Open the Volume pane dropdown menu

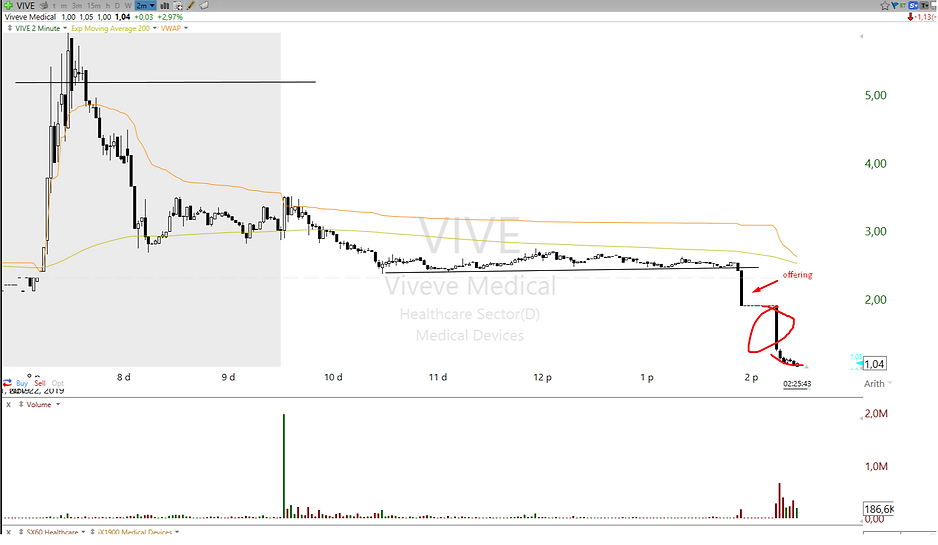click(x=56, y=405)
